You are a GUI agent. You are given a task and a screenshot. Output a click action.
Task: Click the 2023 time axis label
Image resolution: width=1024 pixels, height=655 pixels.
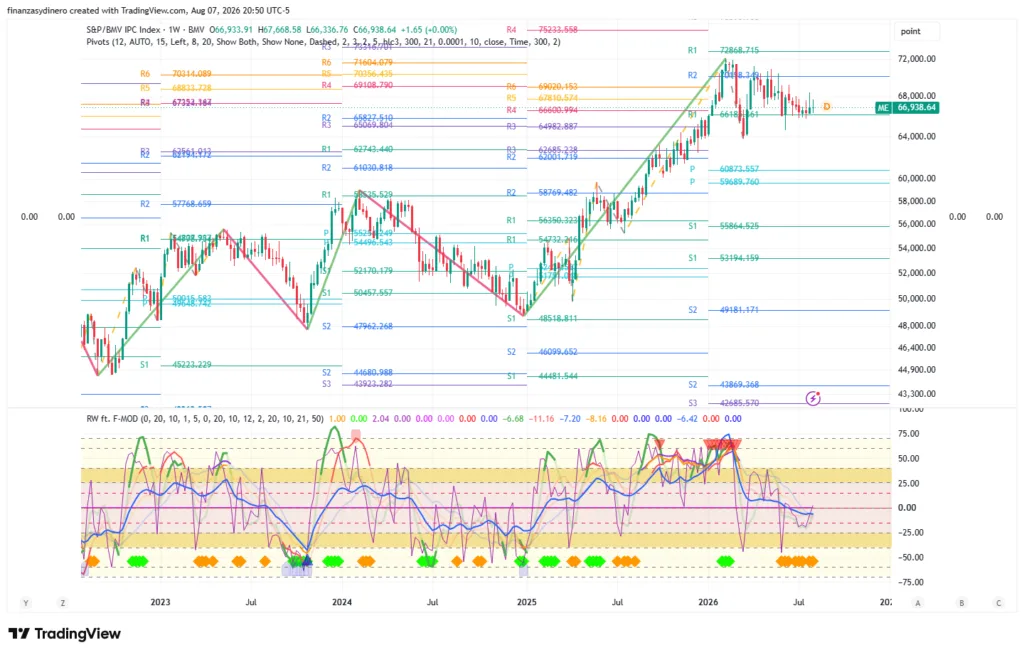click(x=160, y=602)
